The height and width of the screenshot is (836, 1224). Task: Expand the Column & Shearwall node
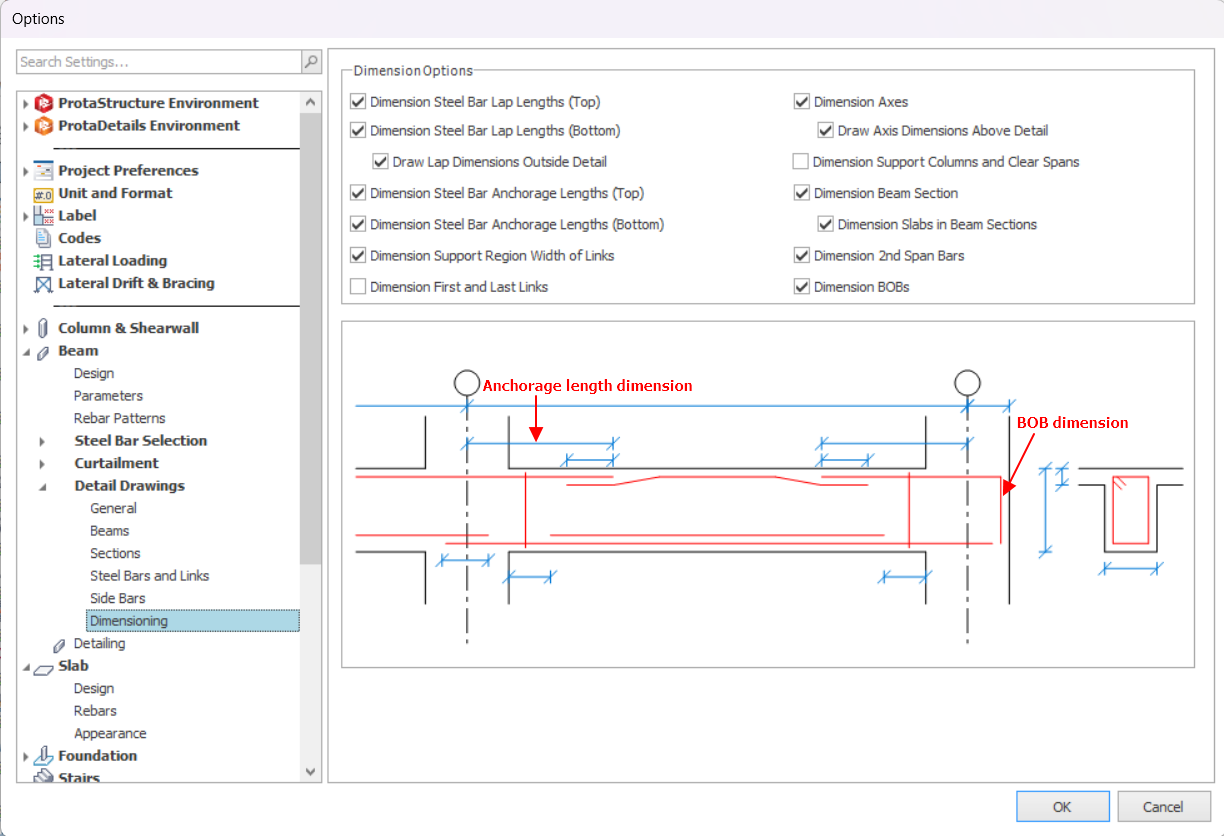pos(25,329)
